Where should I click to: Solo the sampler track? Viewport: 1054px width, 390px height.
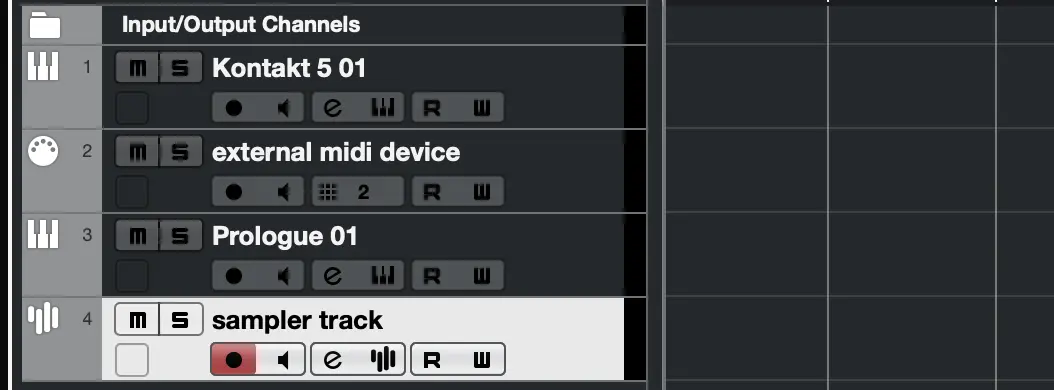coord(180,319)
